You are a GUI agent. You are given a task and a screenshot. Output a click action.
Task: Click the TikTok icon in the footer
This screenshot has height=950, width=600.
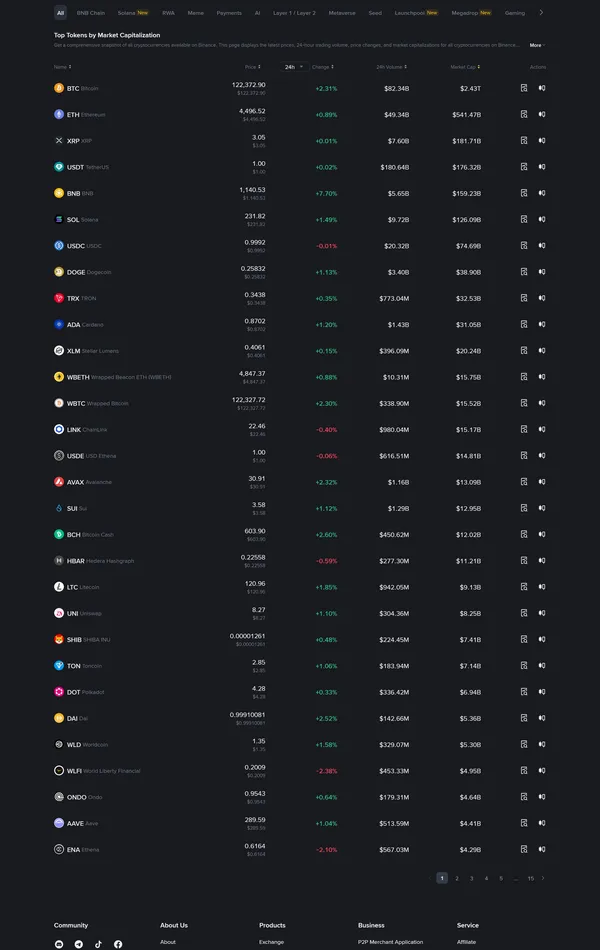tap(98, 943)
